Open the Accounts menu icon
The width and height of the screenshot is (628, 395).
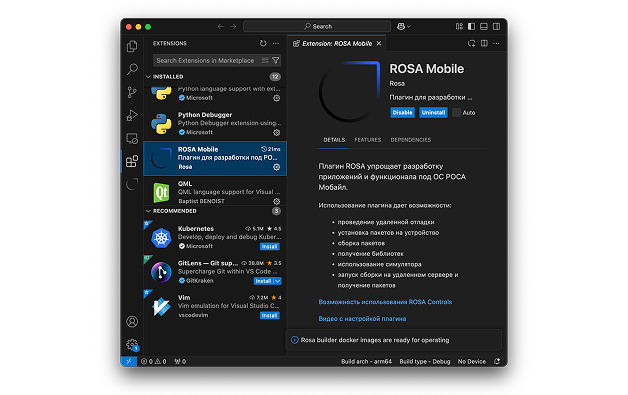point(132,322)
